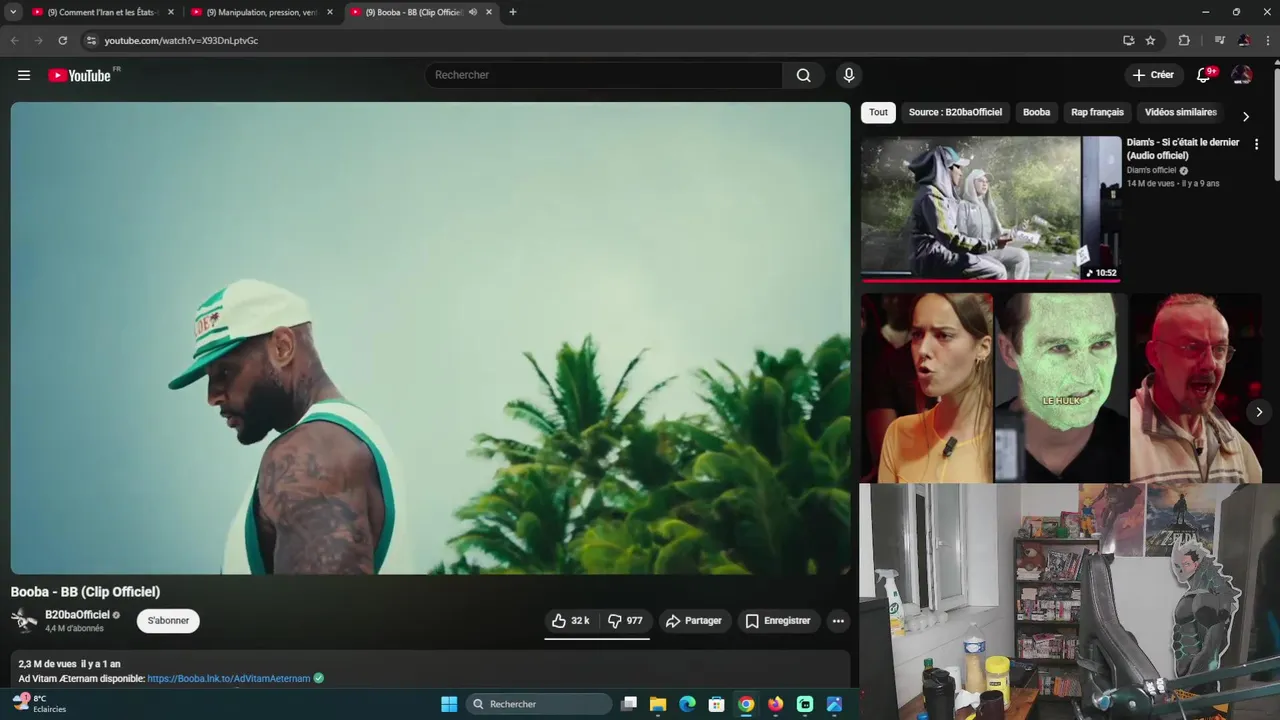Click the Booba video player

click(x=430, y=338)
